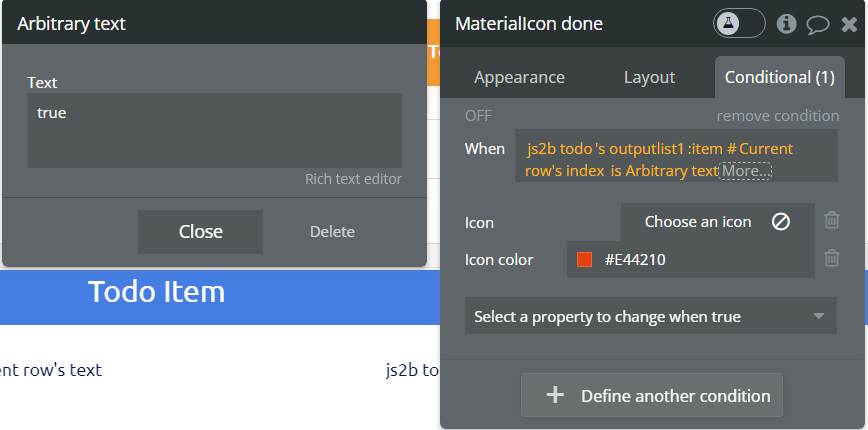Clear the chosen icon with the no-symbol icon
Screen dimensions: 868x430
pyautogui.click(x=781, y=222)
